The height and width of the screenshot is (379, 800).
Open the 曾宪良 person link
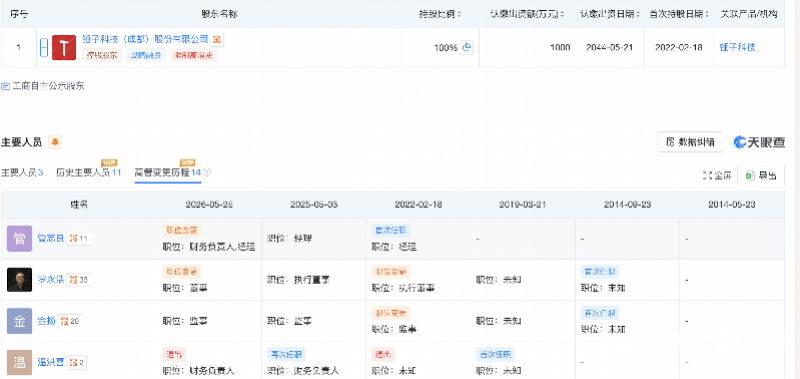coord(51,238)
